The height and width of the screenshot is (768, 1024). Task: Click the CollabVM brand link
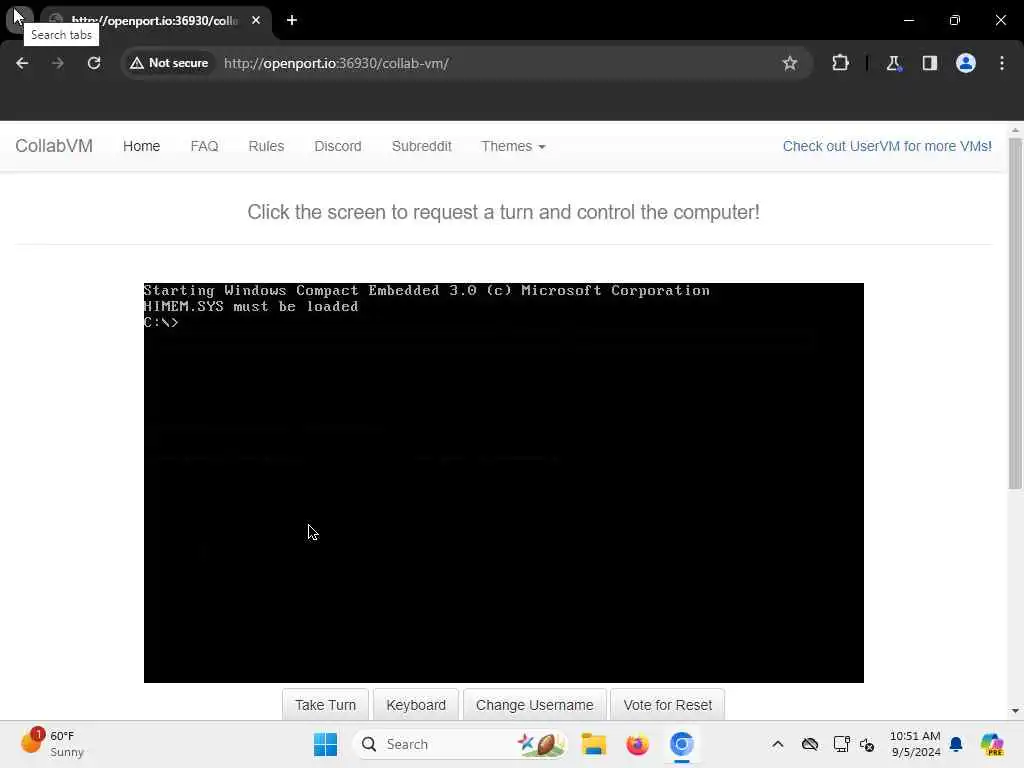[x=54, y=146]
